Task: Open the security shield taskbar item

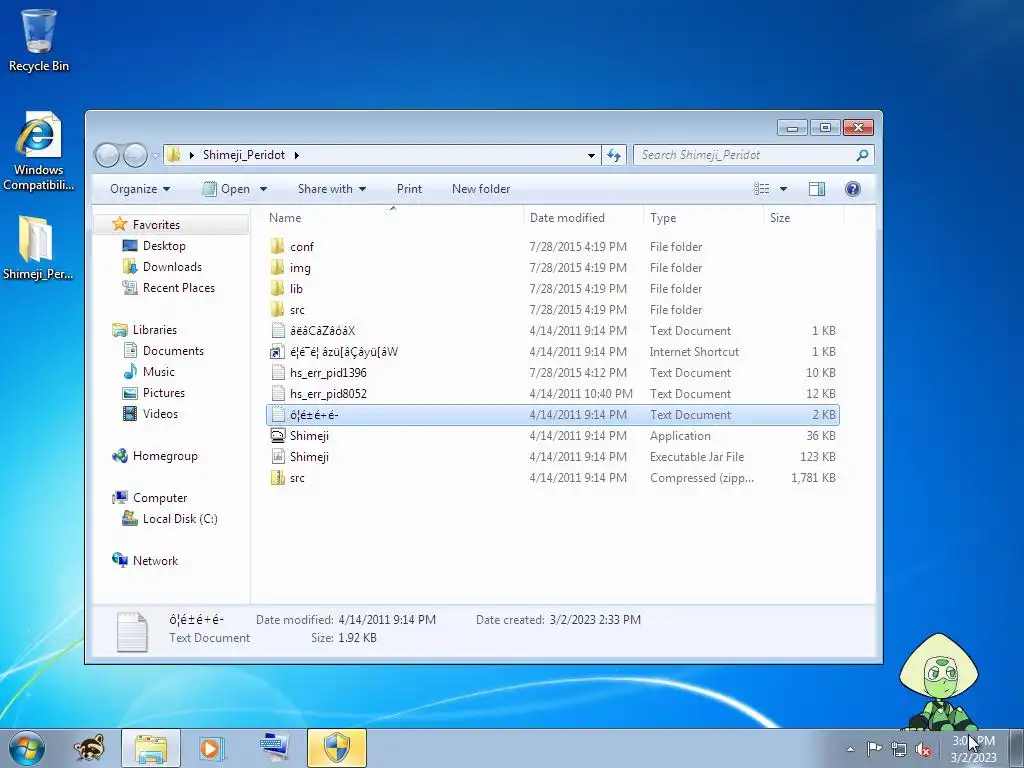Action: click(337, 748)
